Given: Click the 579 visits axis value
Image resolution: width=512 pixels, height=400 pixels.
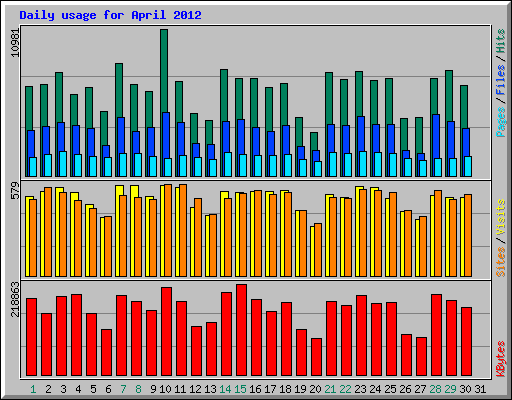Looking at the screenshot, I should coord(16,190).
